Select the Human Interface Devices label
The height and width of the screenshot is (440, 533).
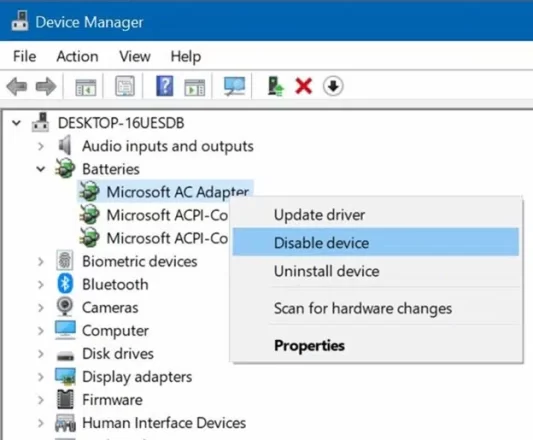coord(164,423)
